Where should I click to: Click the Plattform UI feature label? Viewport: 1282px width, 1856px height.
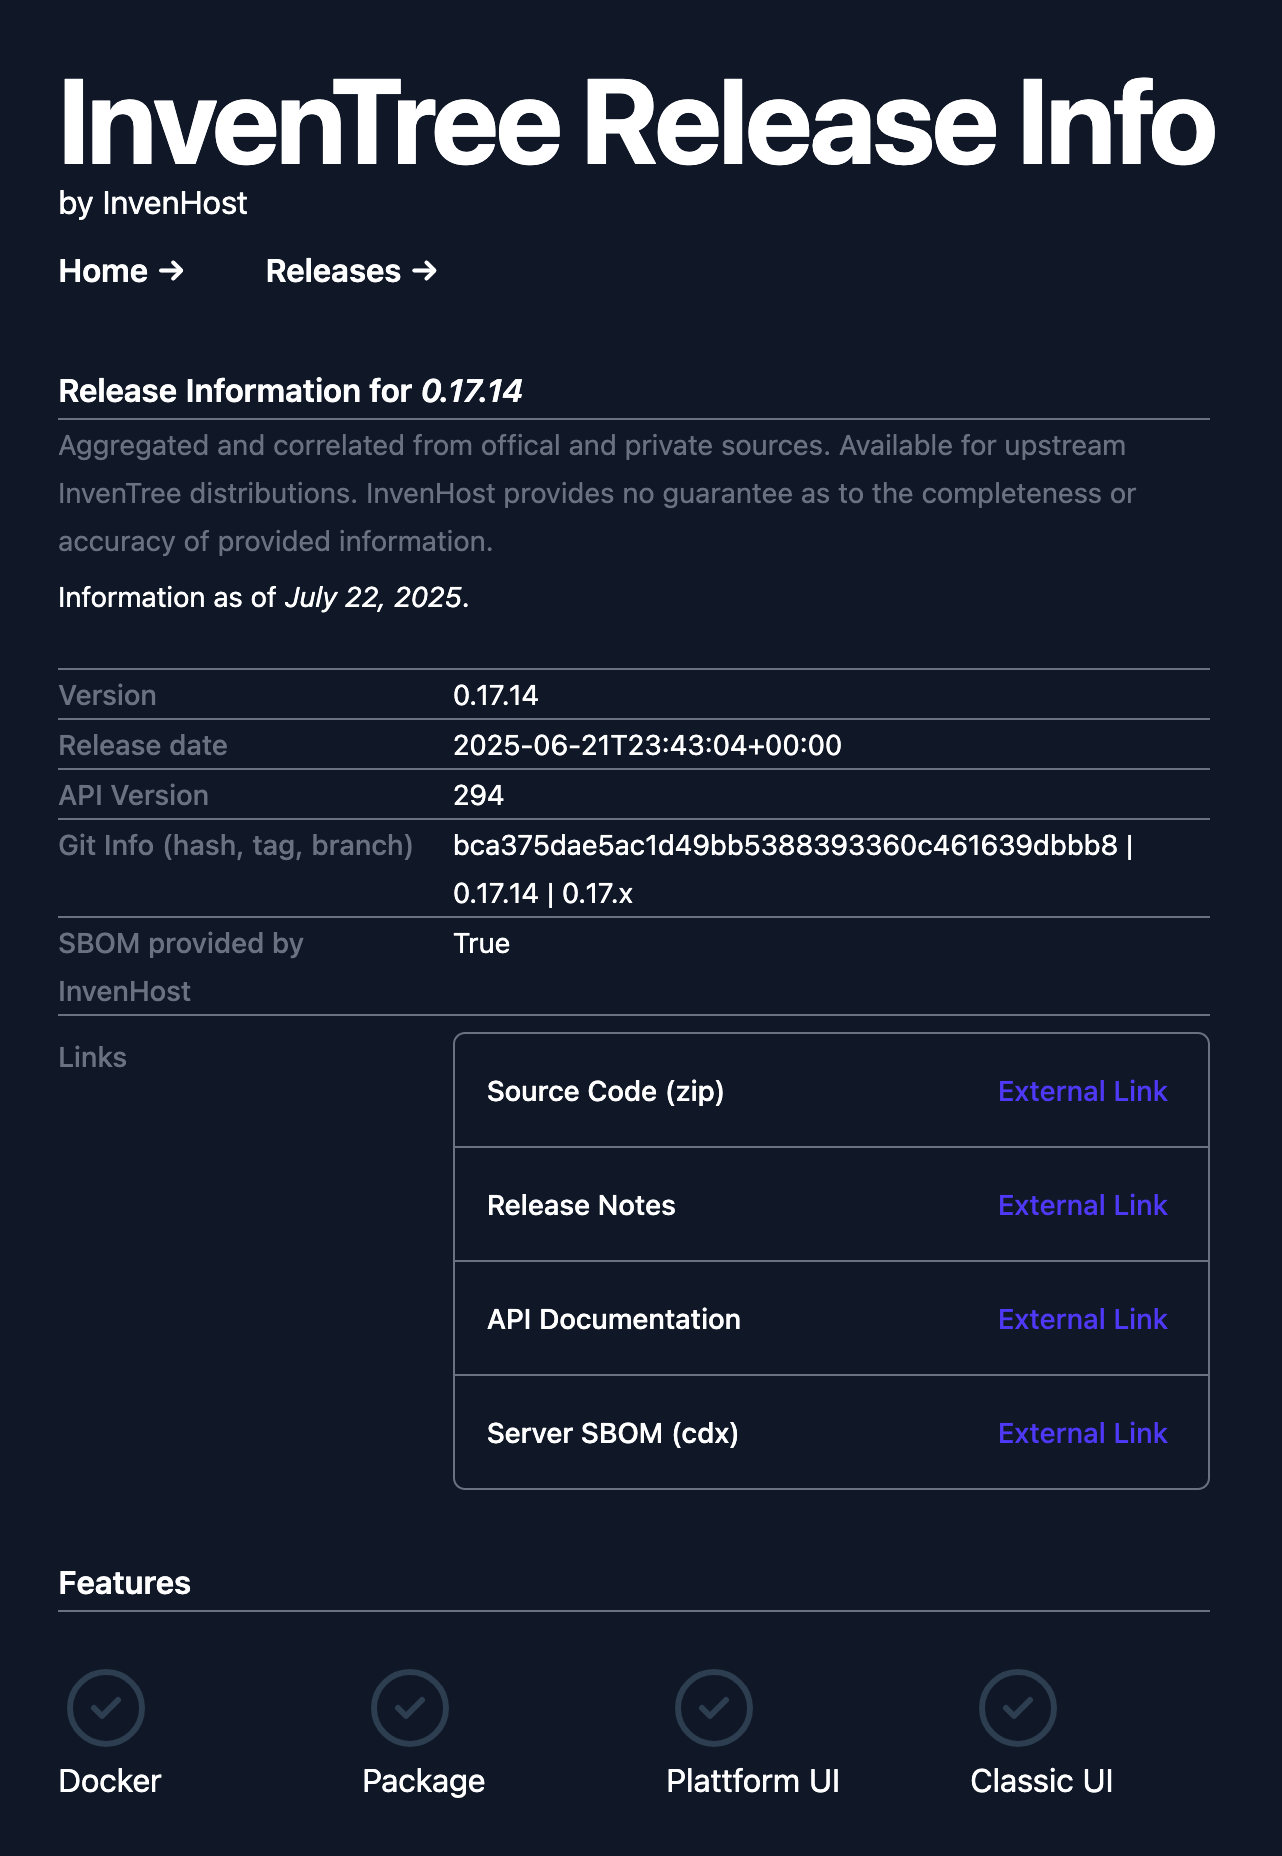point(753,1781)
